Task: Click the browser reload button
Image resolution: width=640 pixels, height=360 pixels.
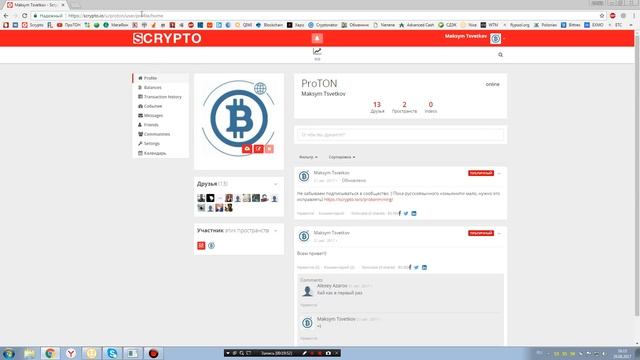Action: [24, 16]
